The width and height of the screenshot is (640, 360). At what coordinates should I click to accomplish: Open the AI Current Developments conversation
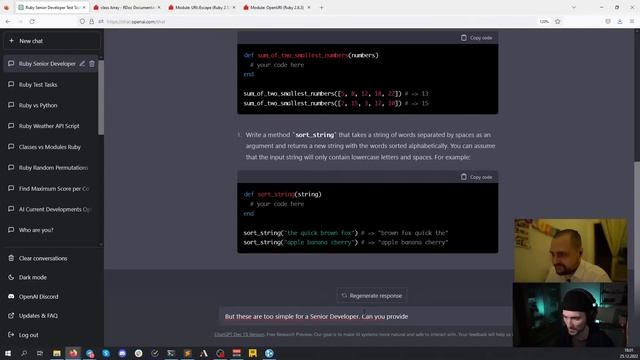51,209
